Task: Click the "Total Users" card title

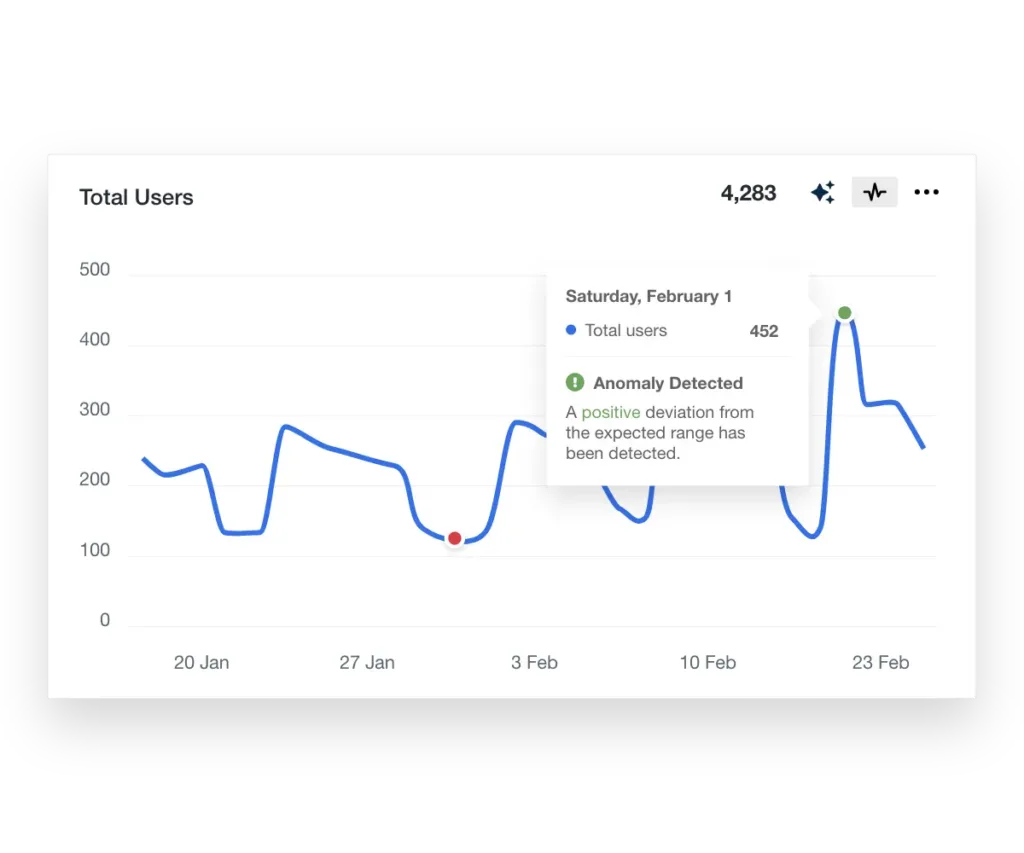Action: tap(136, 197)
